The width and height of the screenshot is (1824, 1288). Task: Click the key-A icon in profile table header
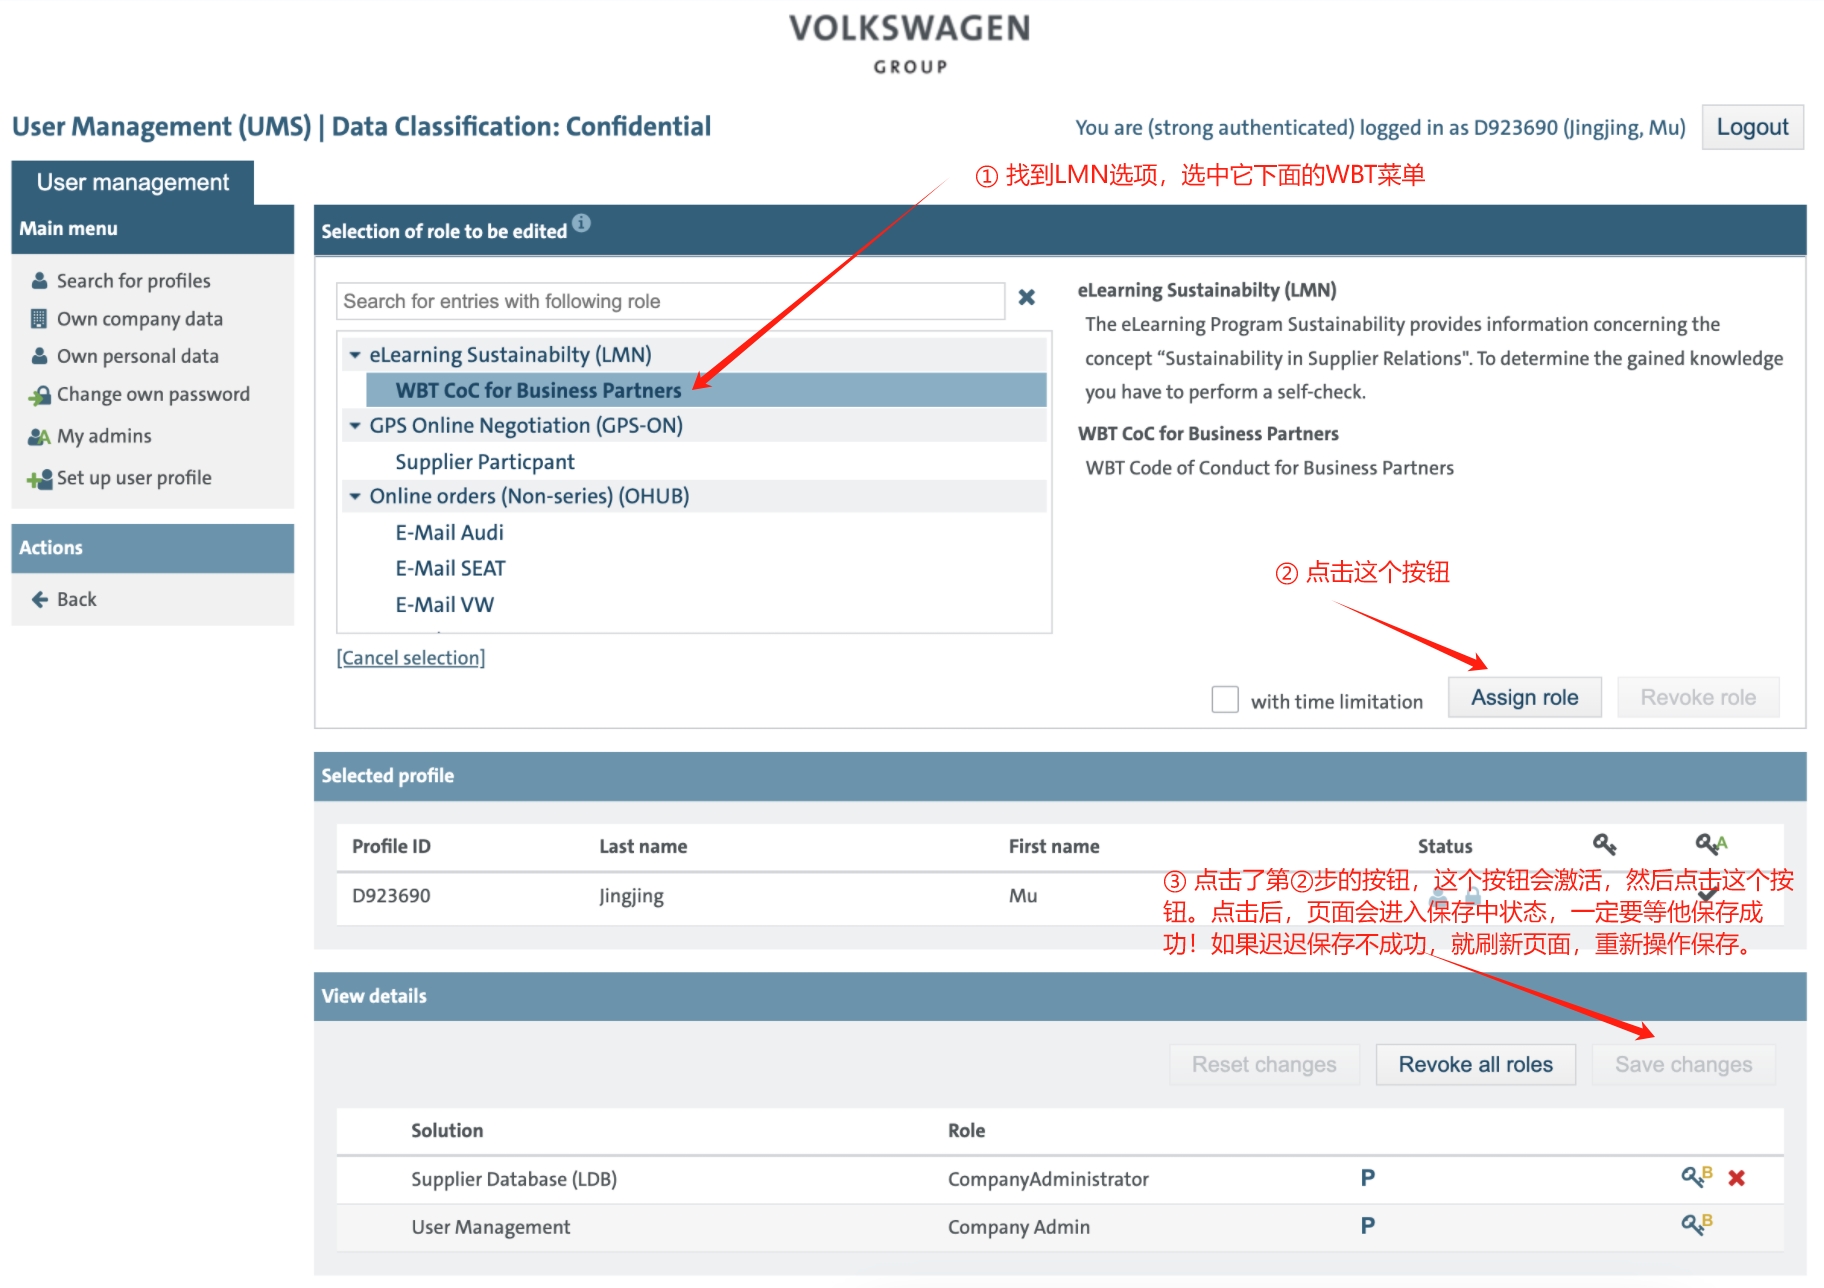(x=1710, y=845)
